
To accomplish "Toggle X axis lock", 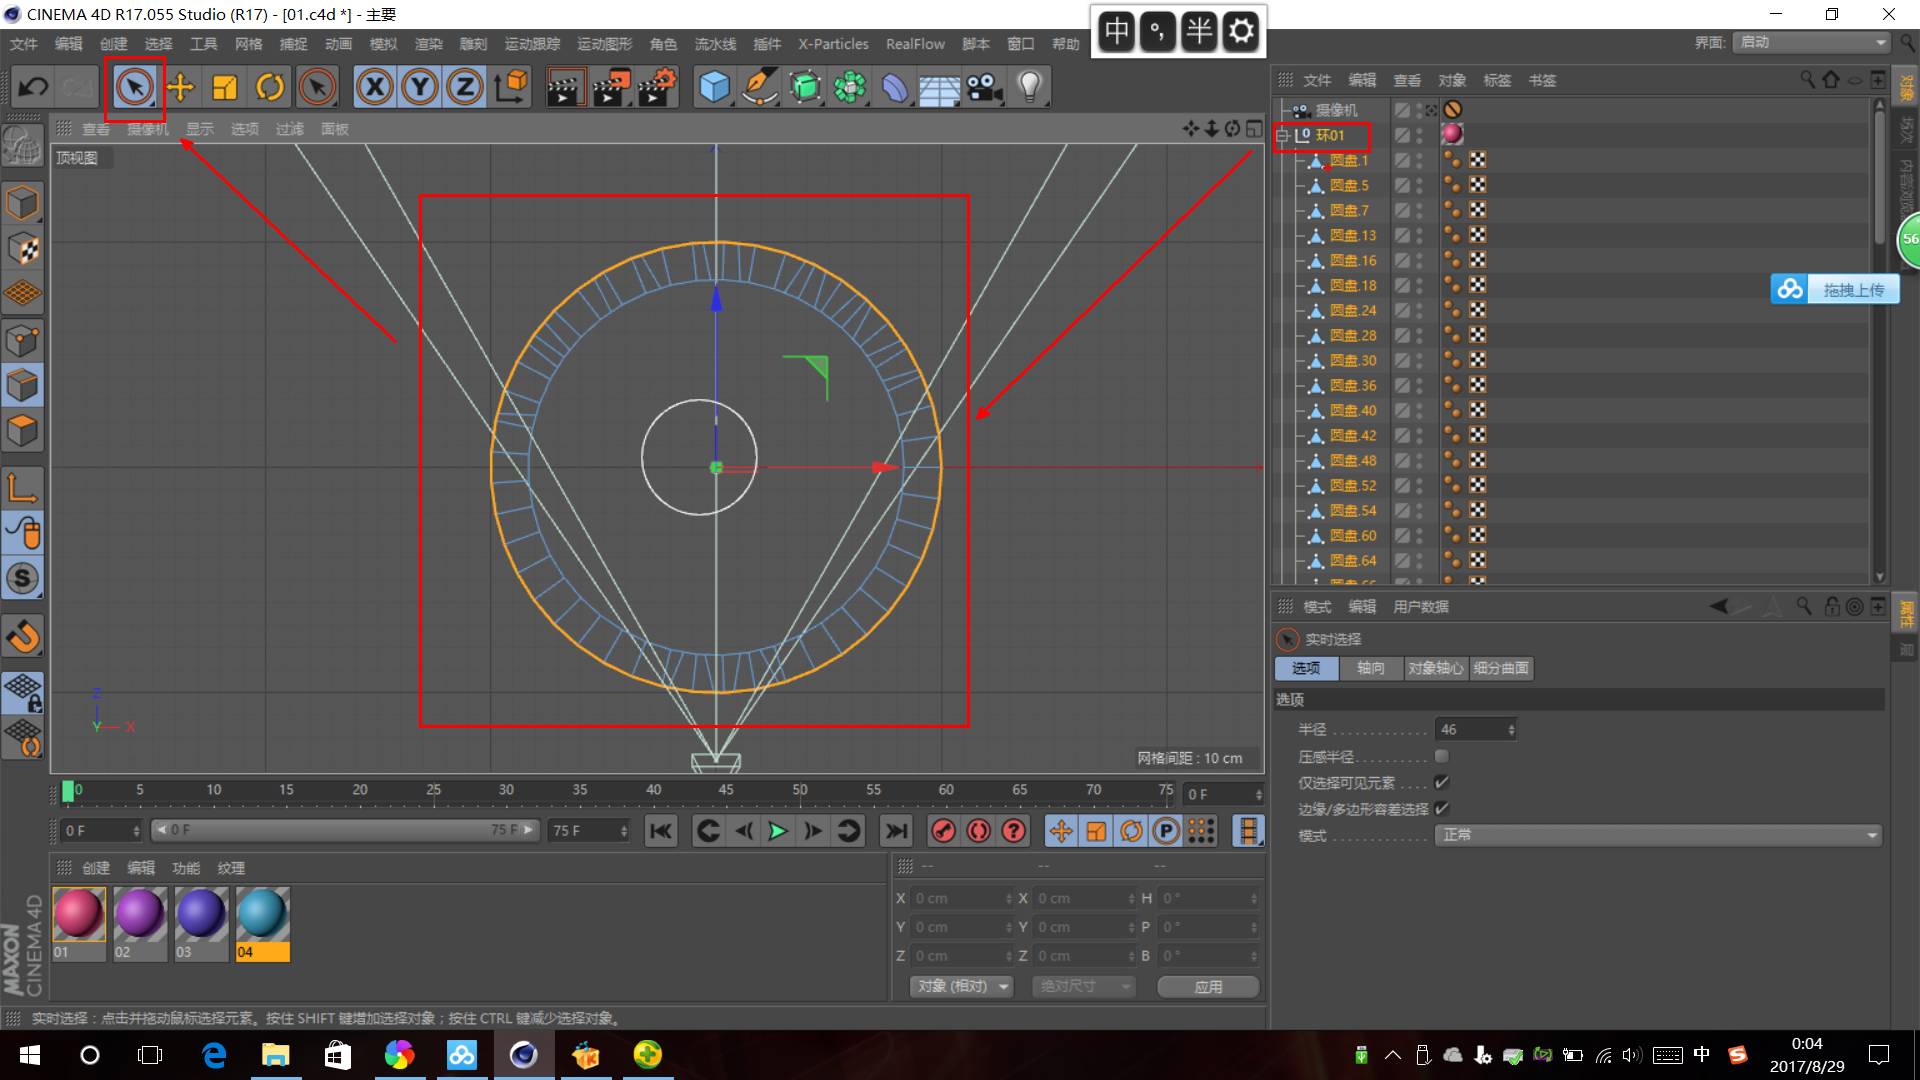I will coord(375,88).
